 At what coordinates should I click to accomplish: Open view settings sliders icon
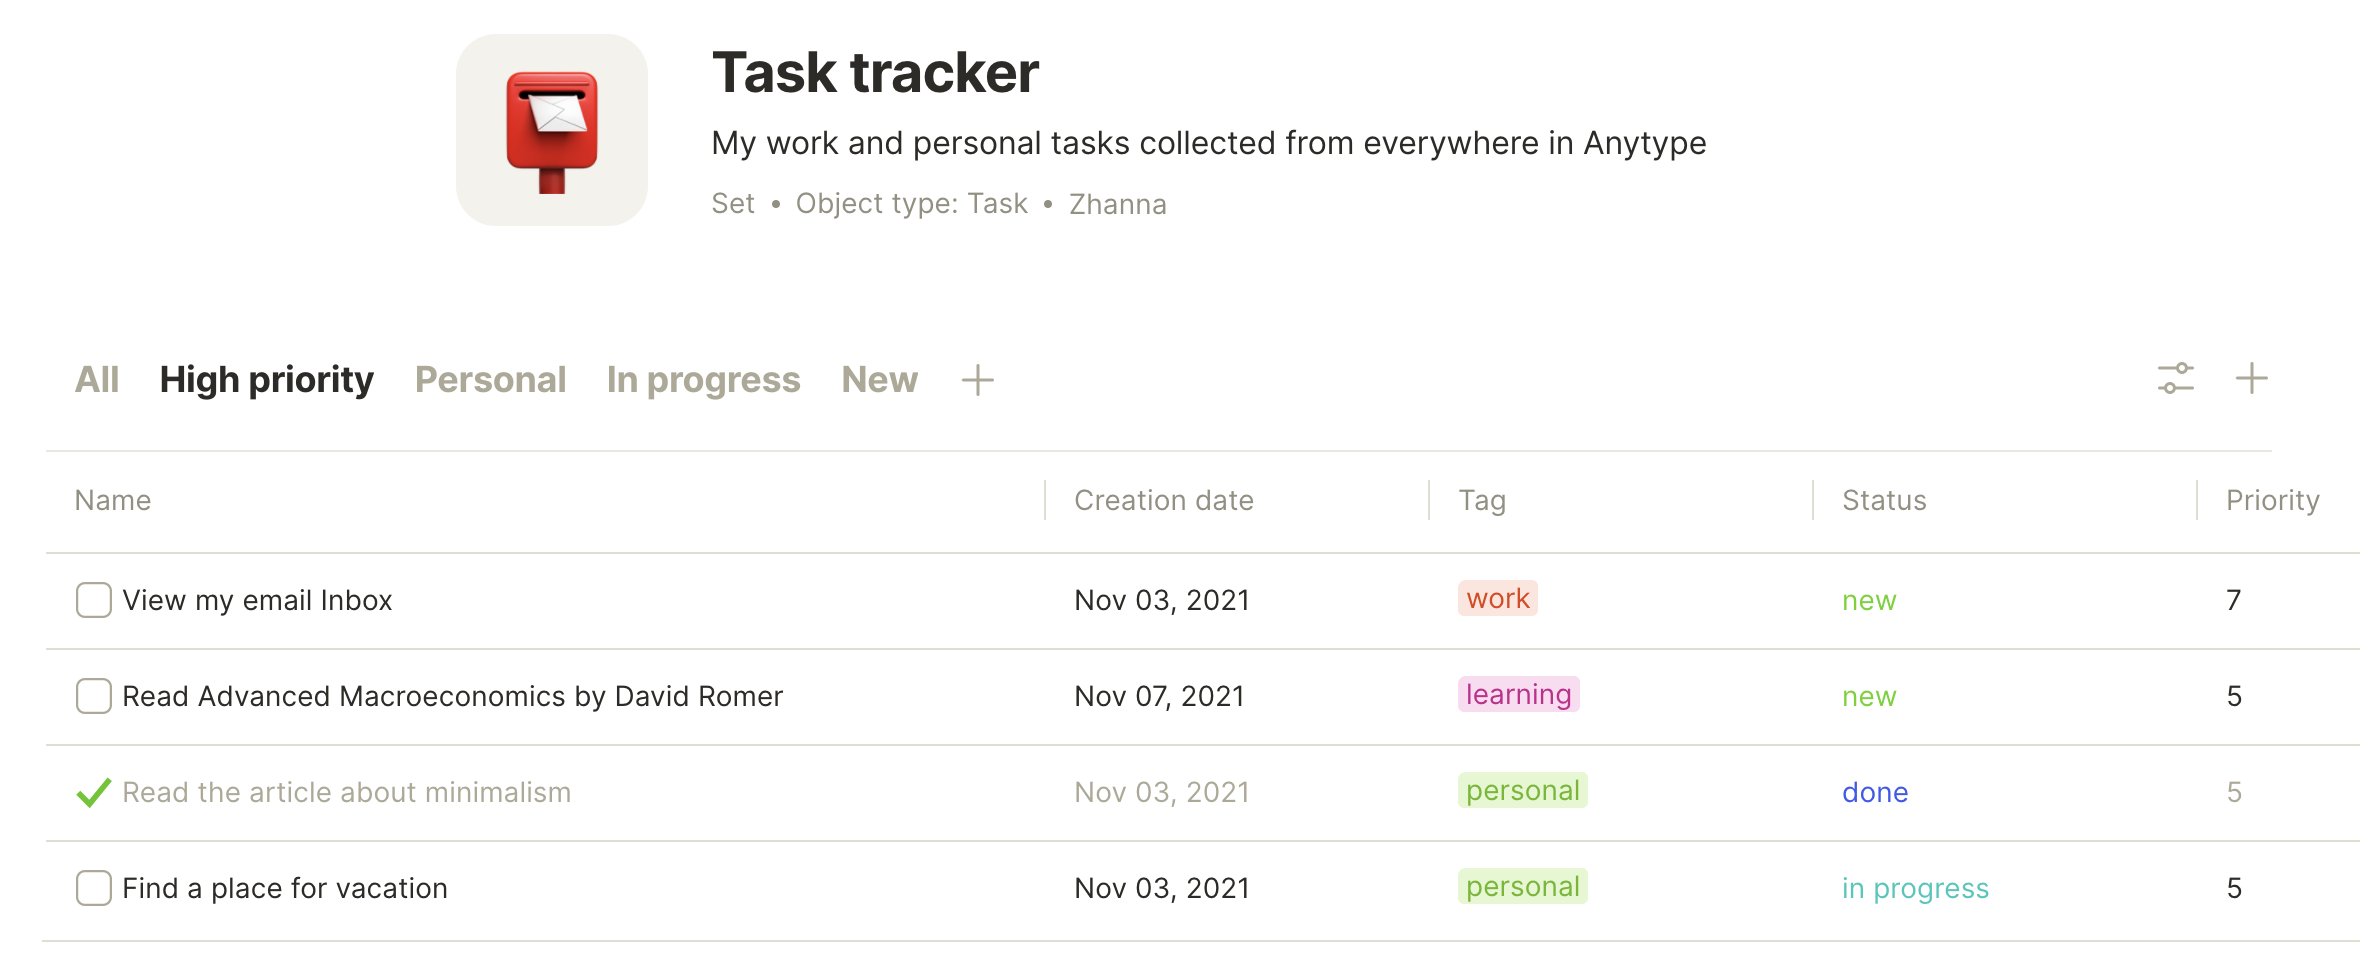pos(2175,379)
